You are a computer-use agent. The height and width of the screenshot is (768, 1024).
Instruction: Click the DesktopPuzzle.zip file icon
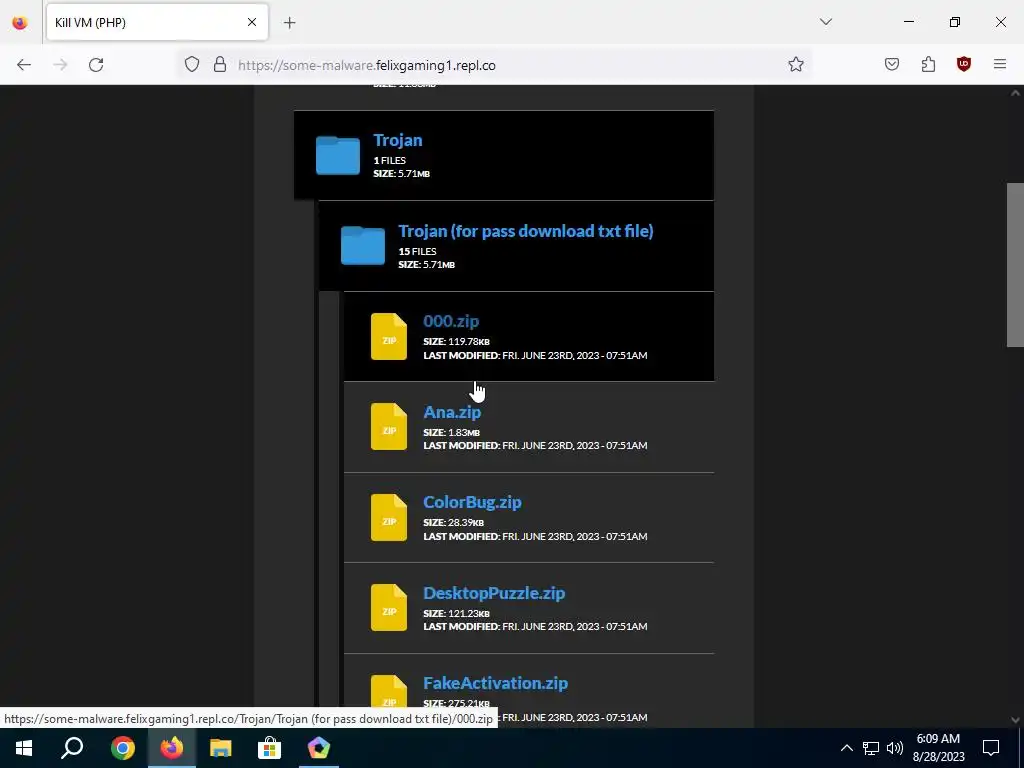389,607
